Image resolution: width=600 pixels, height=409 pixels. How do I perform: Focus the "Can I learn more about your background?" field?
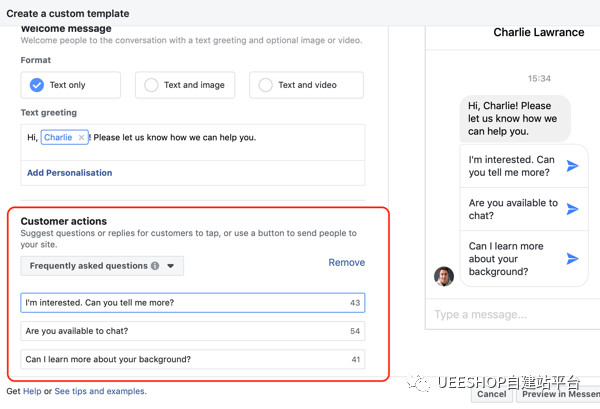click(x=180, y=360)
